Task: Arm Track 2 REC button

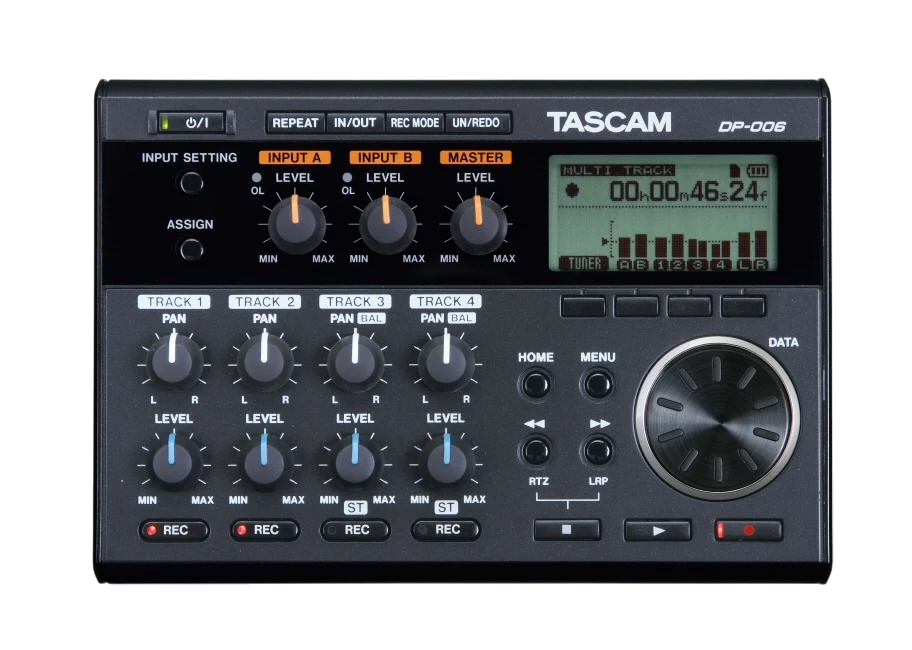Action: tap(265, 530)
